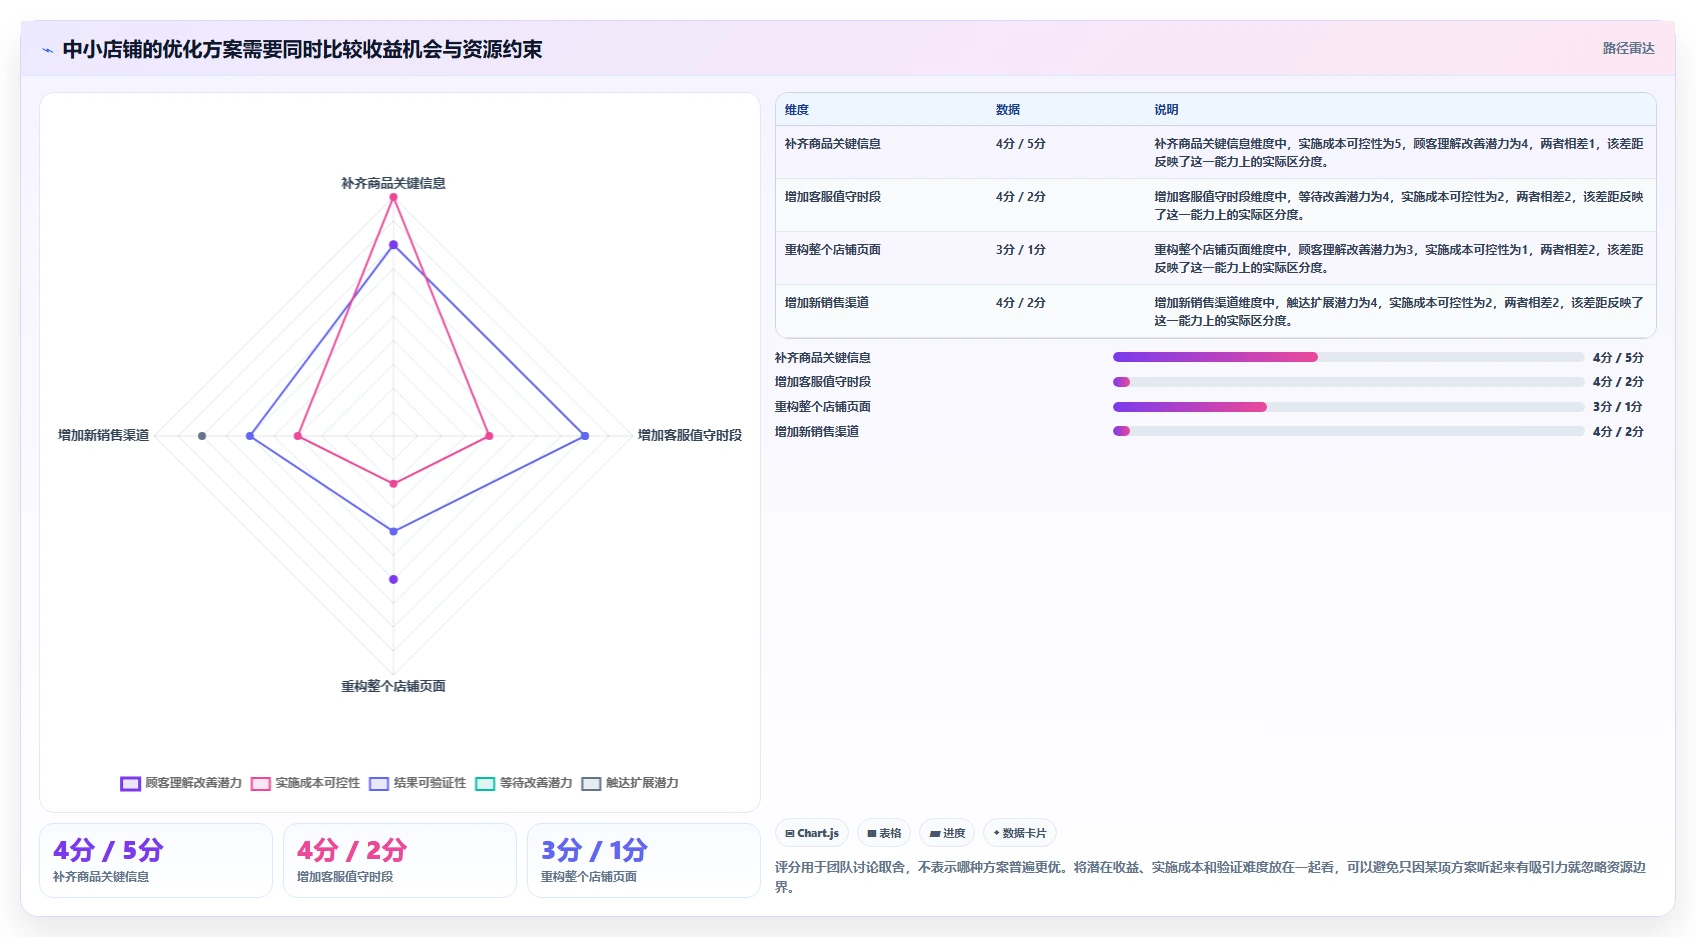
Task: Click the 4分 / 5分 value in the table
Action: pyautogui.click(x=1021, y=144)
